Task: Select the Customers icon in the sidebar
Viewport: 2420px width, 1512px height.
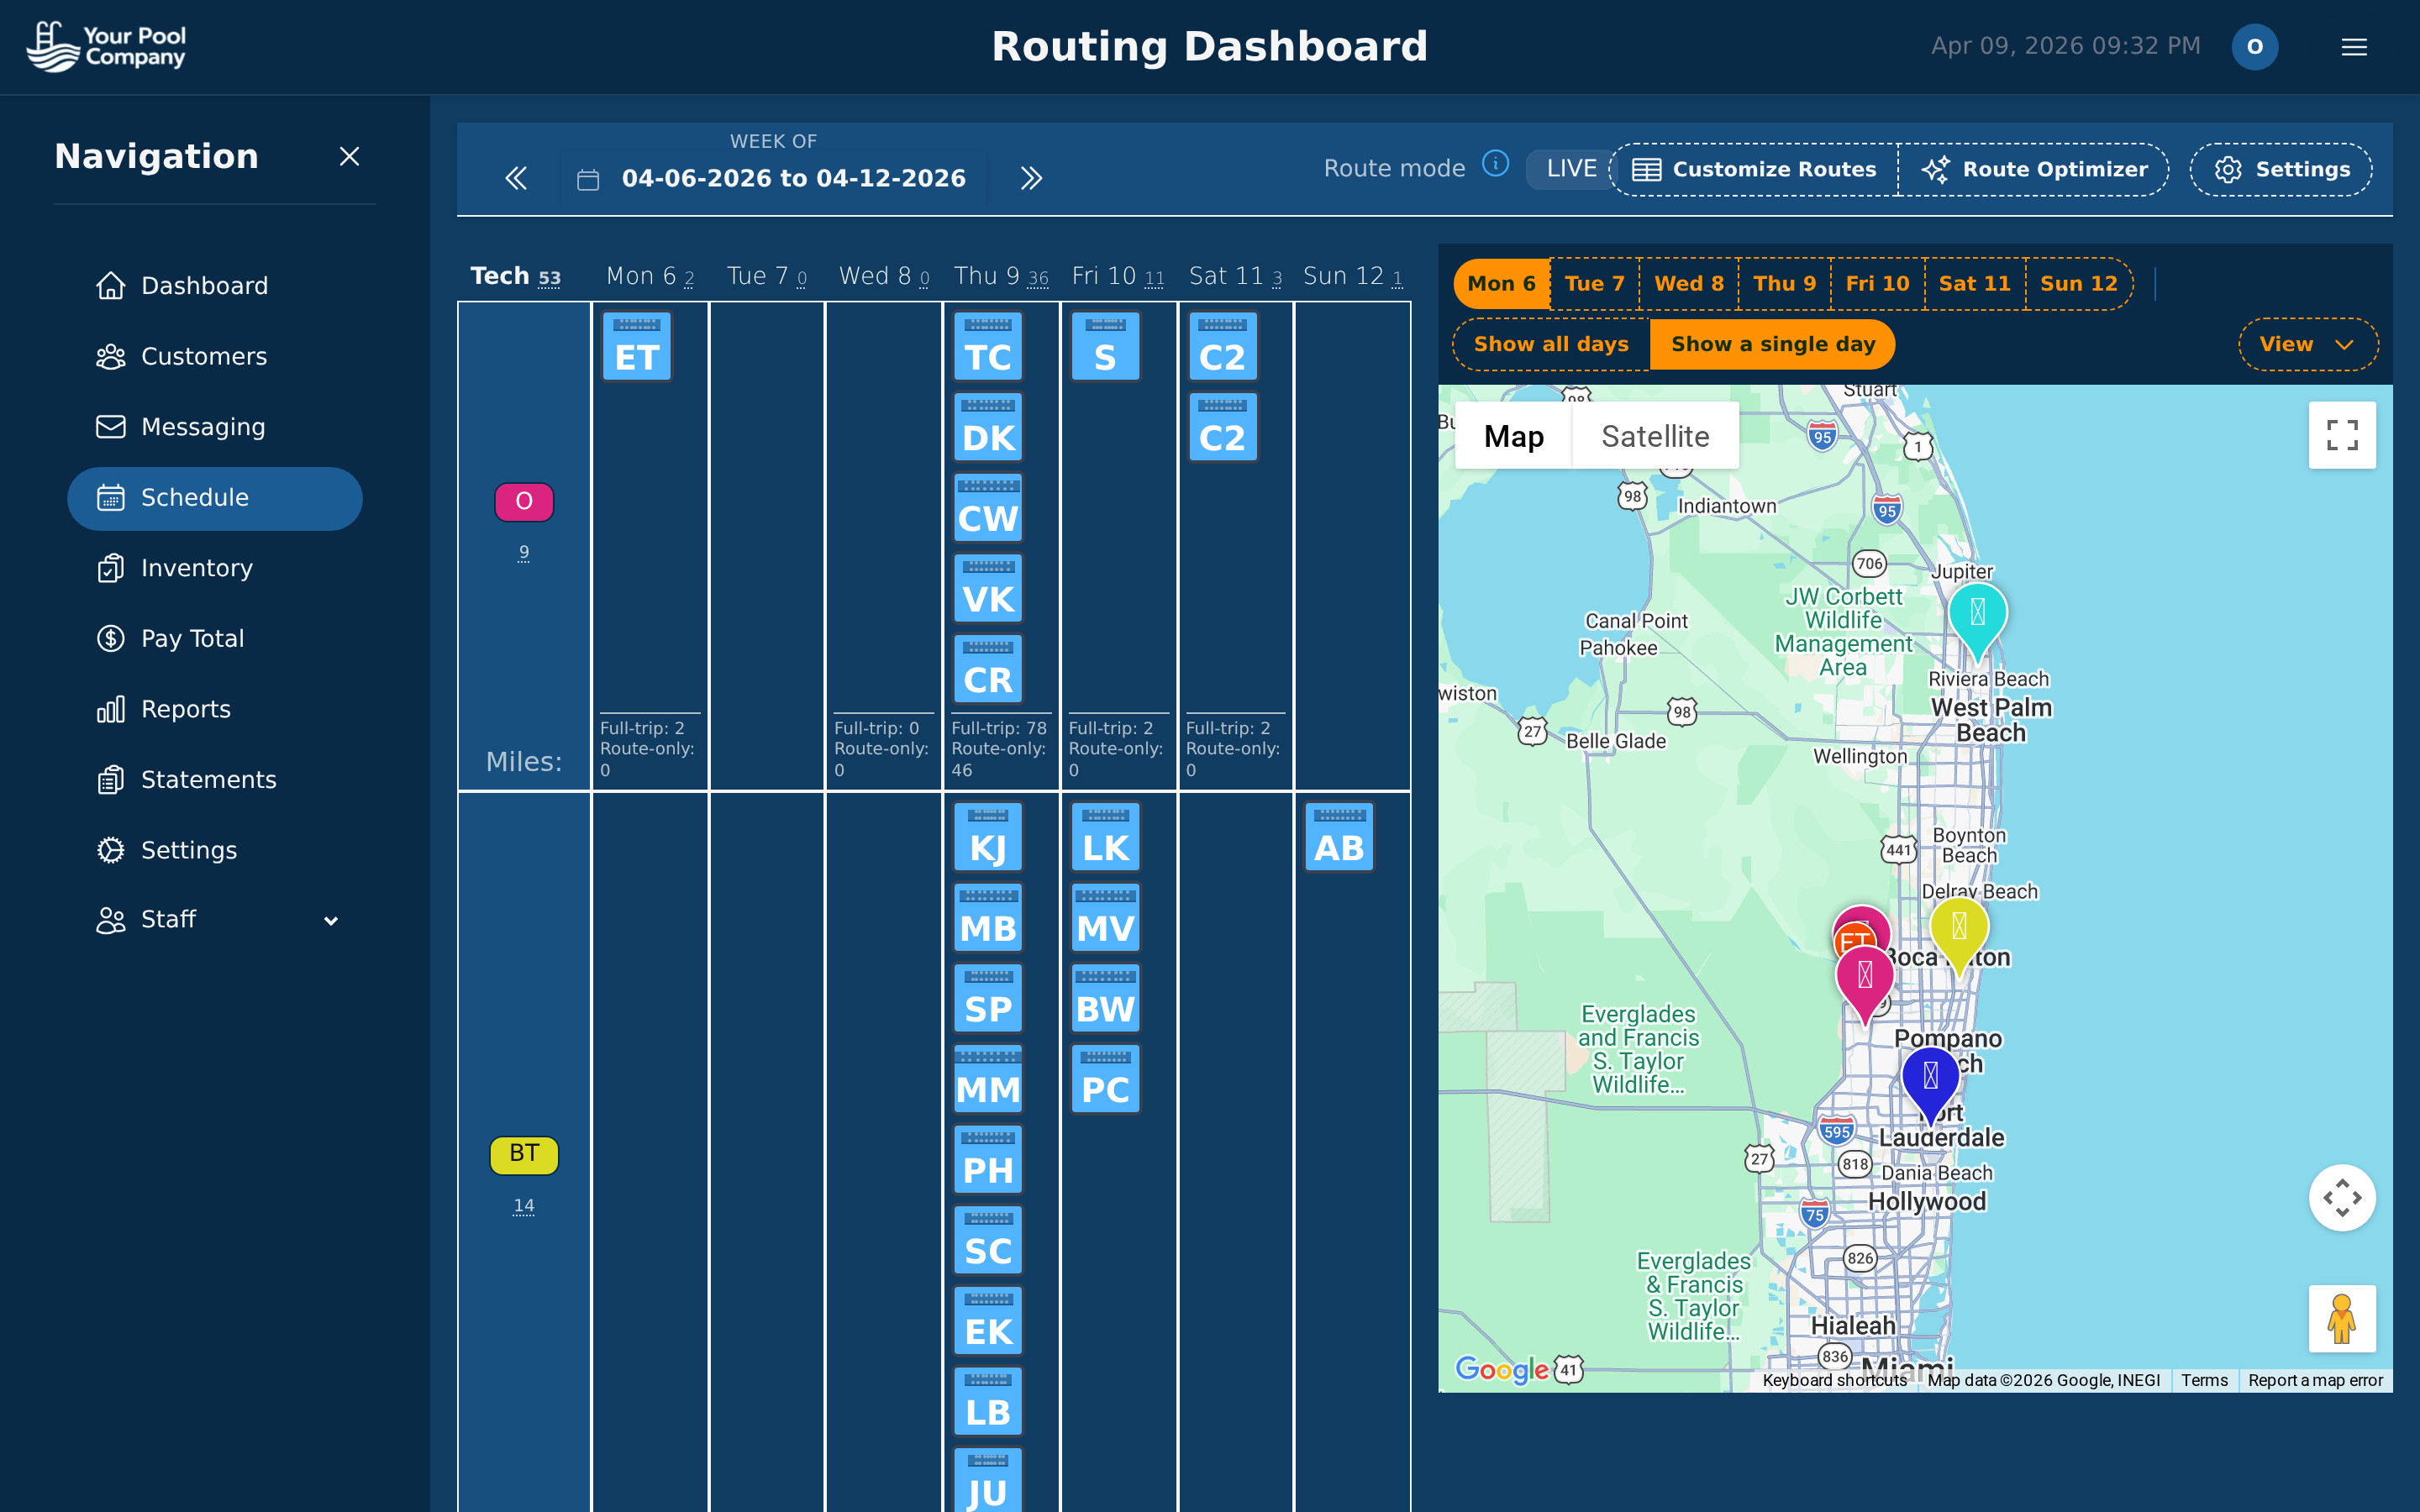Action: (x=113, y=356)
